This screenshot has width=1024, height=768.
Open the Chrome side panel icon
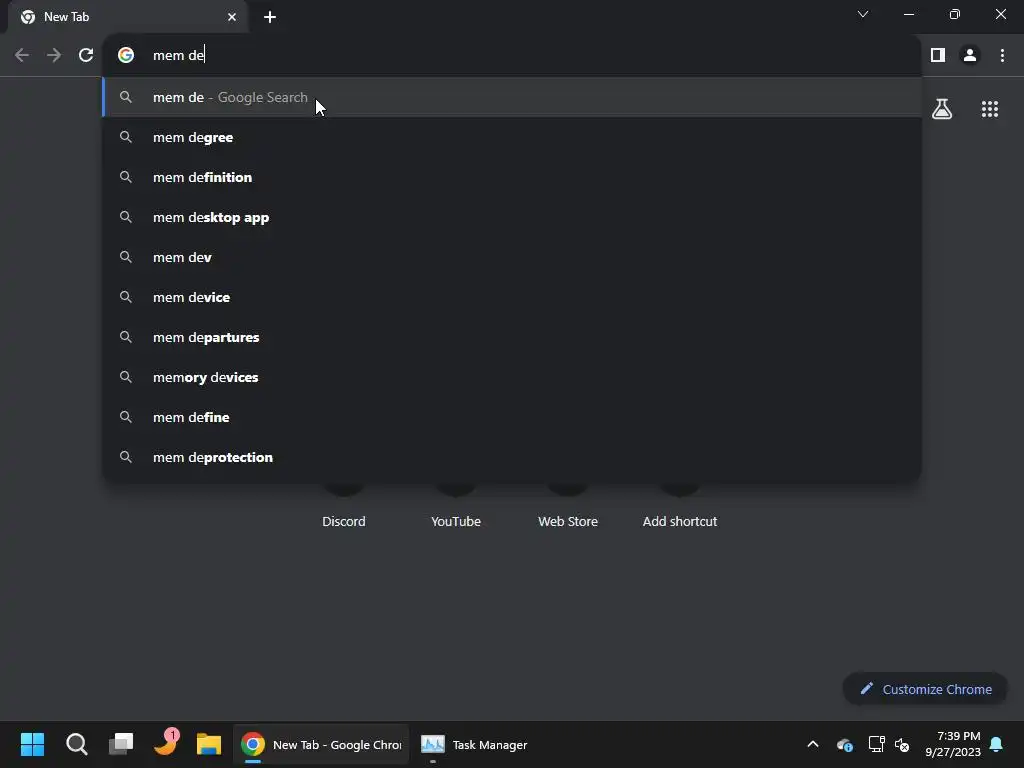click(x=938, y=56)
